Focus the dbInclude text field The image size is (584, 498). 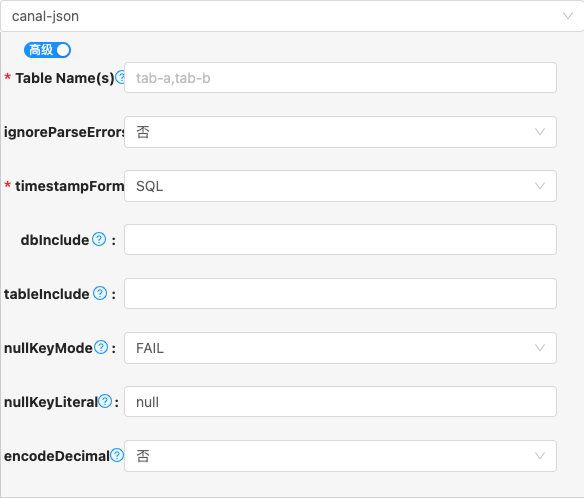[x=340, y=240]
